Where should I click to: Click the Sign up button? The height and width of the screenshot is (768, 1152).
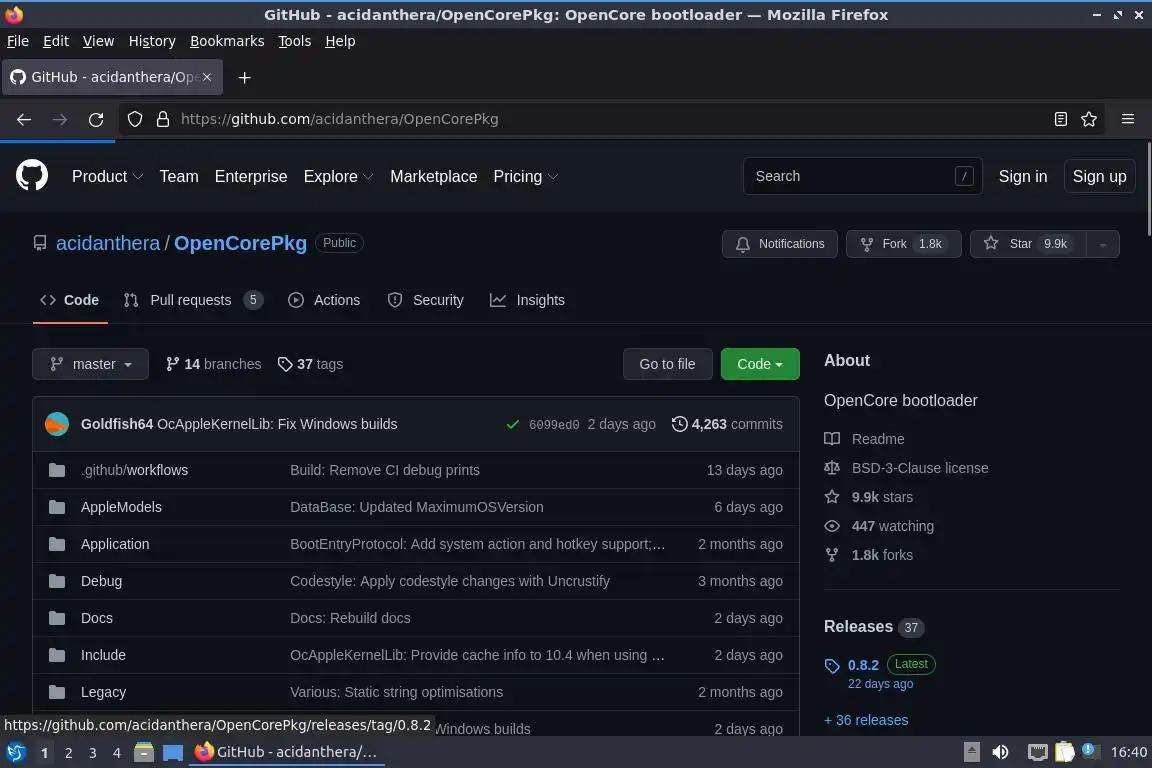(1099, 176)
